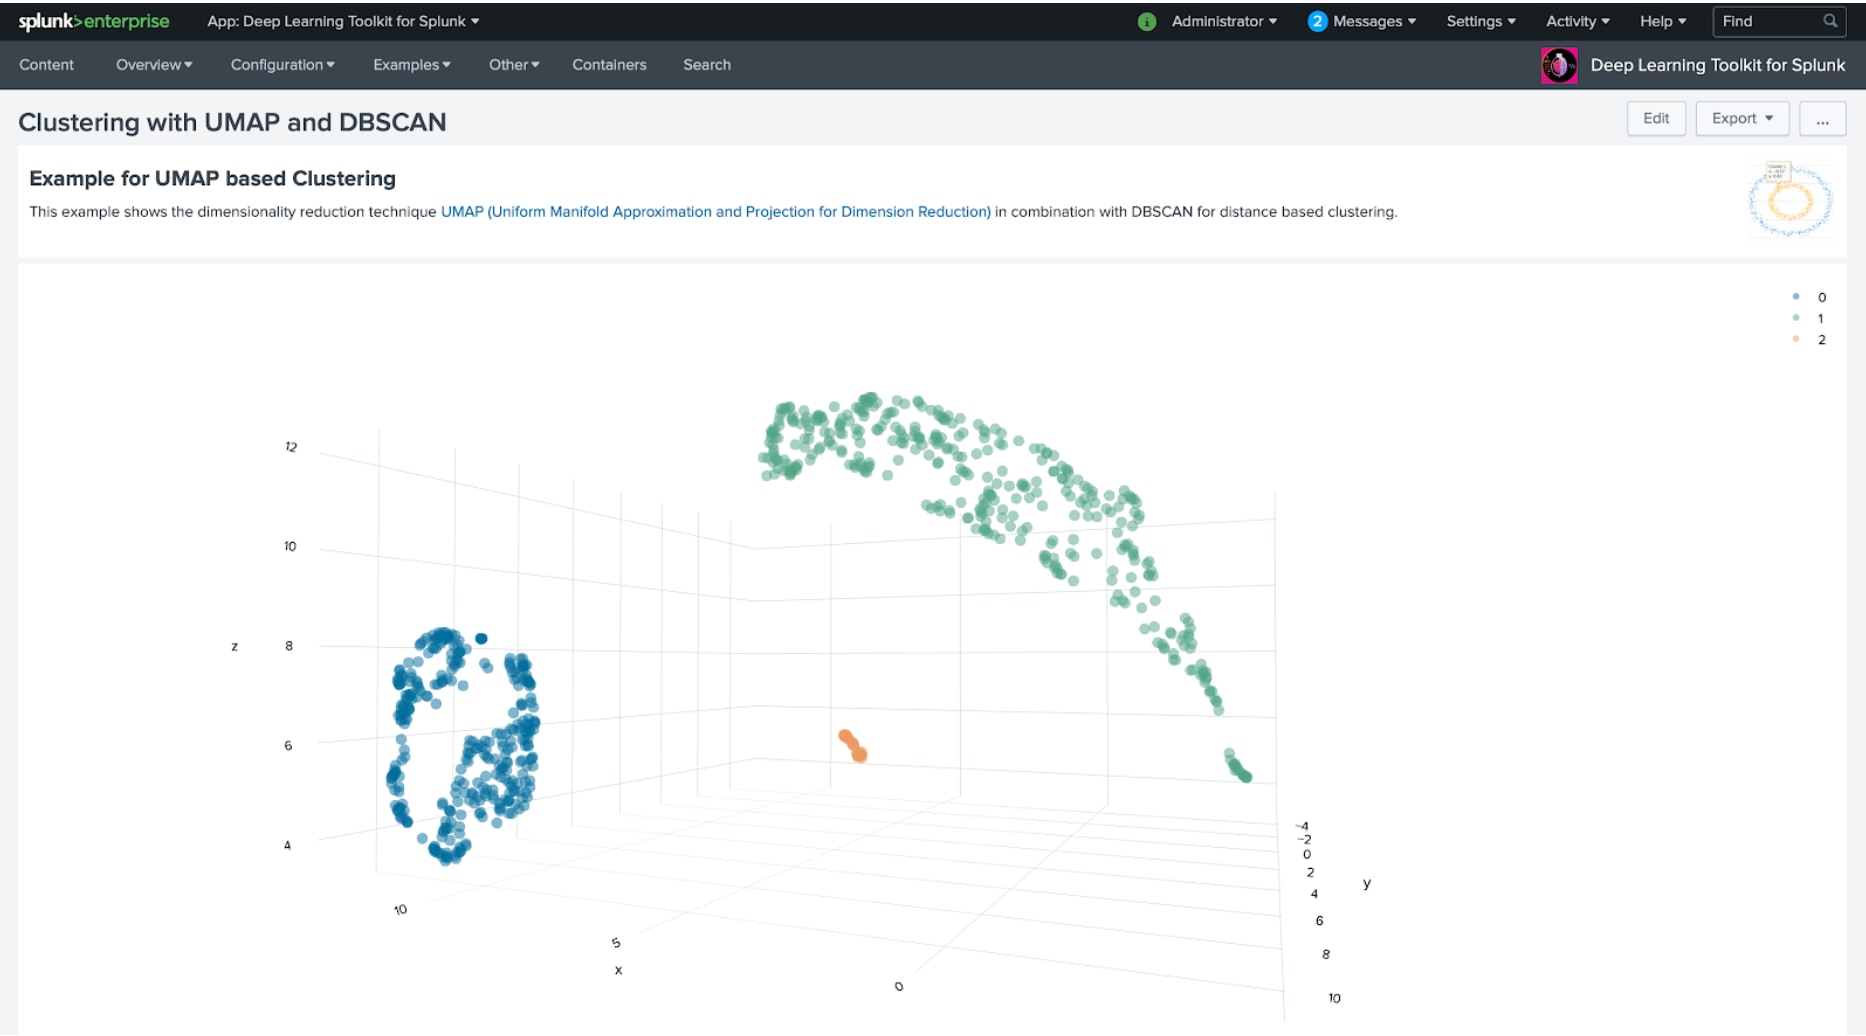Expand the Overview navigation menu

point(154,65)
